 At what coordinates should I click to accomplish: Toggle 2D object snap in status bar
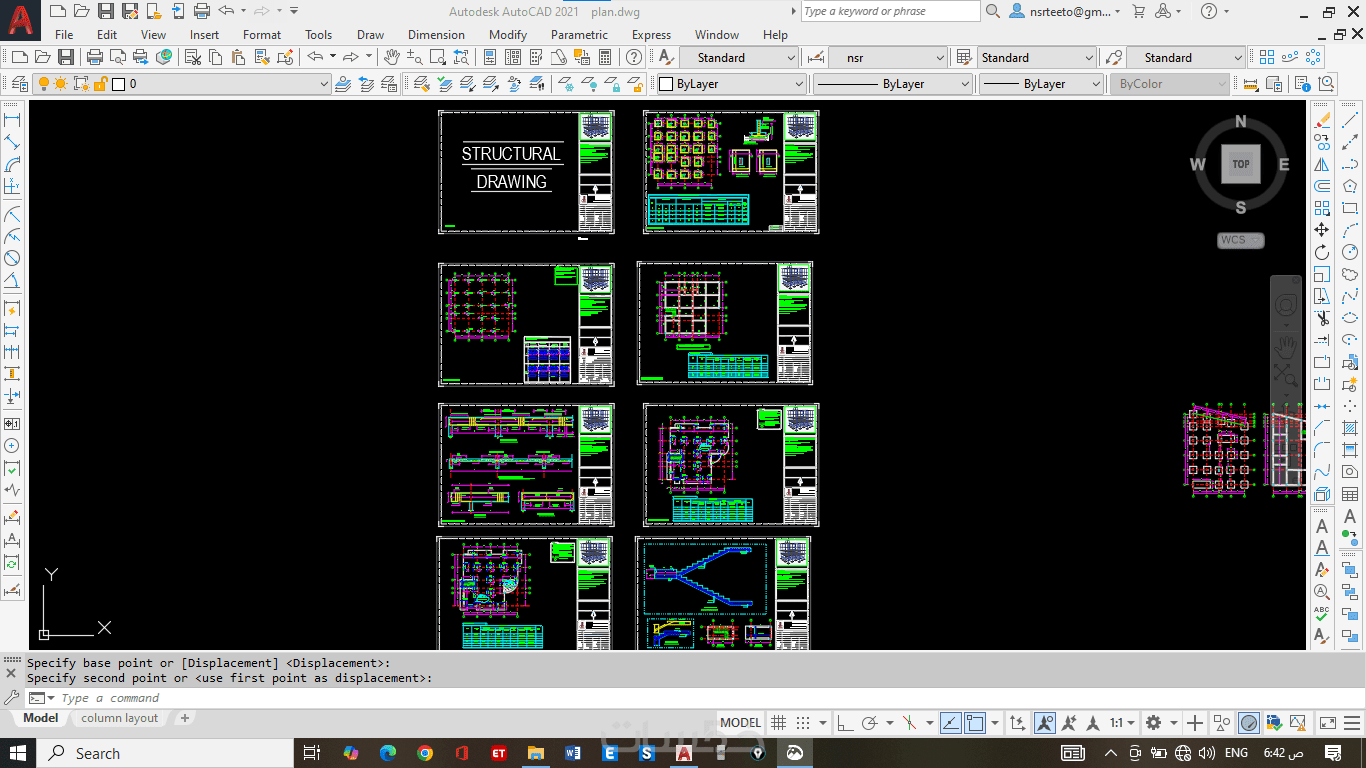click(974, 722)
